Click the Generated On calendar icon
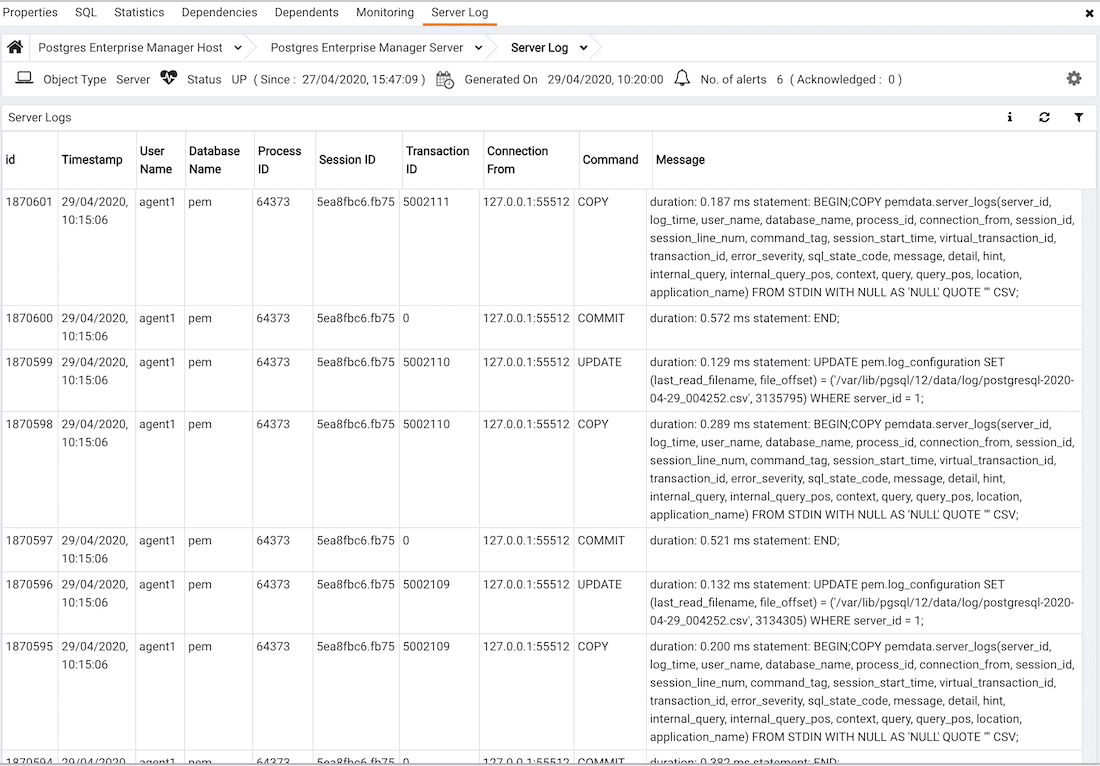This screenshot has width=1100, height=766. pos(445,79)
